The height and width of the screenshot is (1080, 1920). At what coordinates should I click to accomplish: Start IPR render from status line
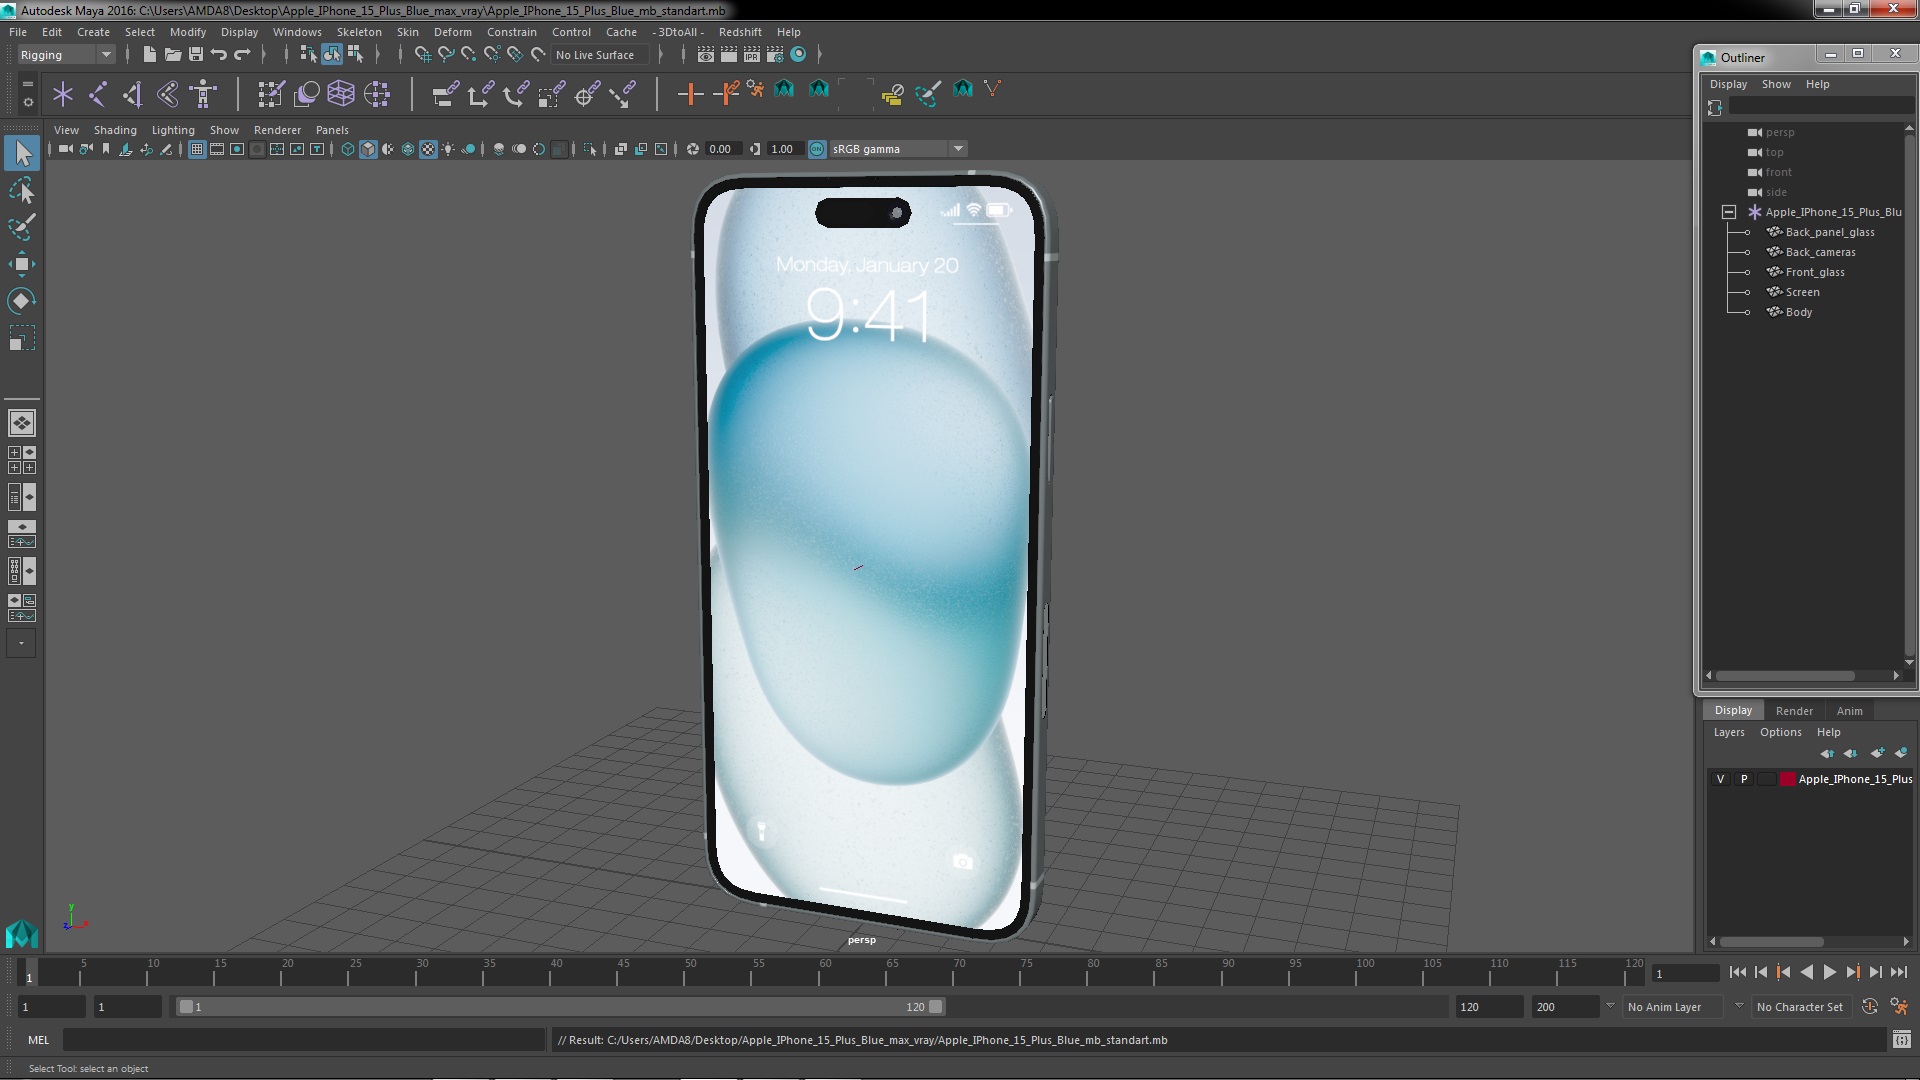(751, 54)
